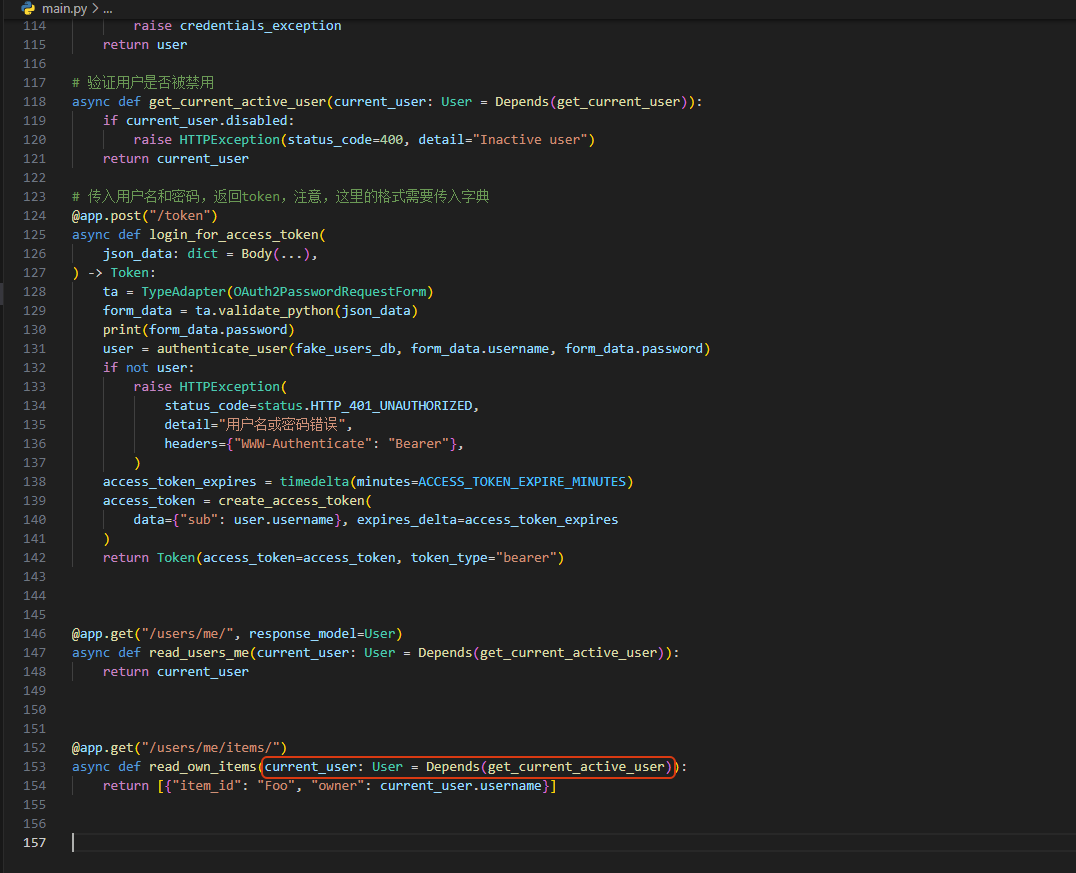
Task: Click the login_for_access_token function name
Action: click(233, 235)
